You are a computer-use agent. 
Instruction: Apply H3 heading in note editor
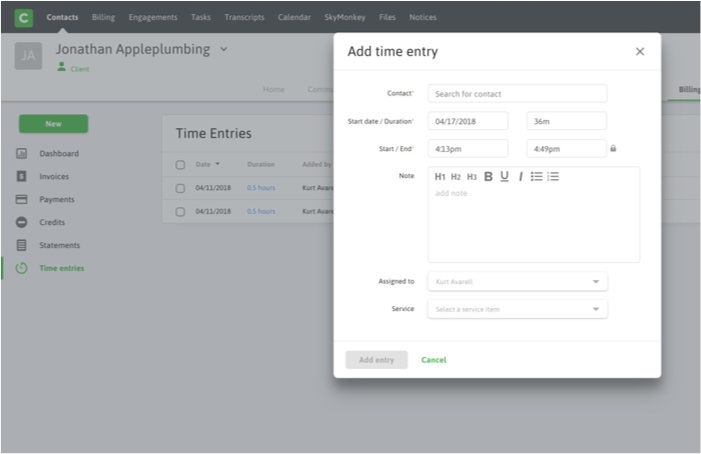click(472, 177)
